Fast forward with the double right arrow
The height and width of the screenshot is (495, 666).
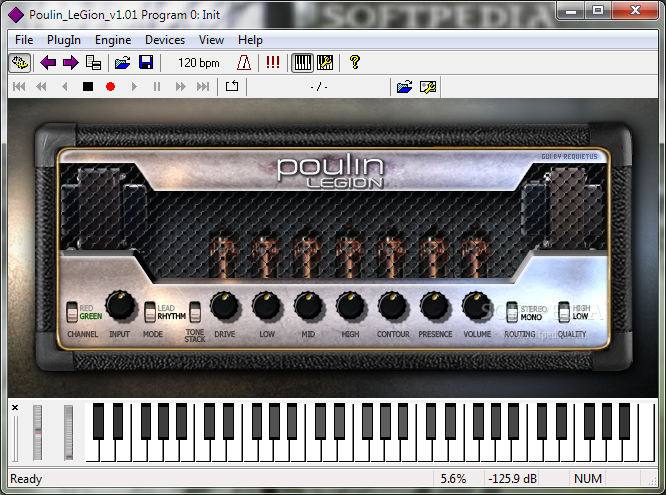click(x=181, y=87)
